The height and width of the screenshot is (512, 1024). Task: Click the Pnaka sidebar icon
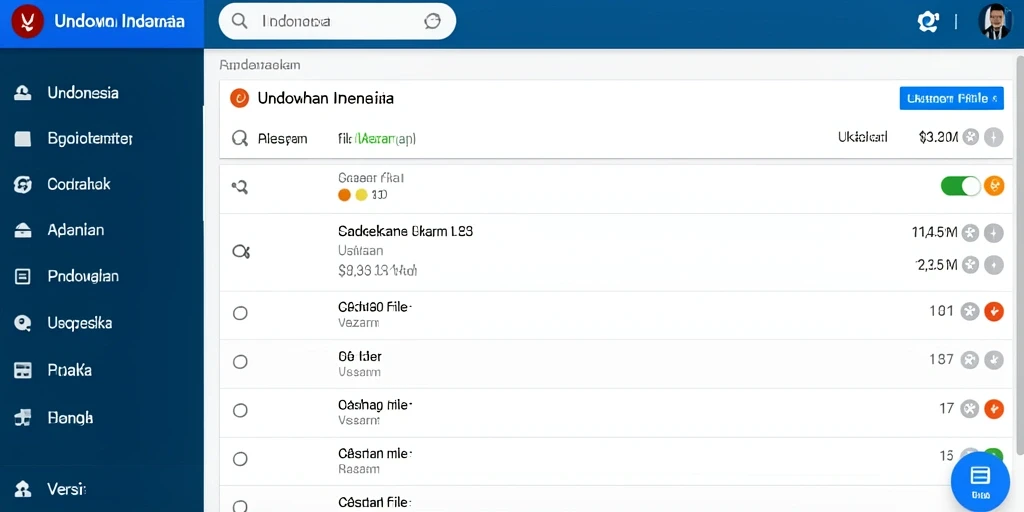(x=23, y=370)
